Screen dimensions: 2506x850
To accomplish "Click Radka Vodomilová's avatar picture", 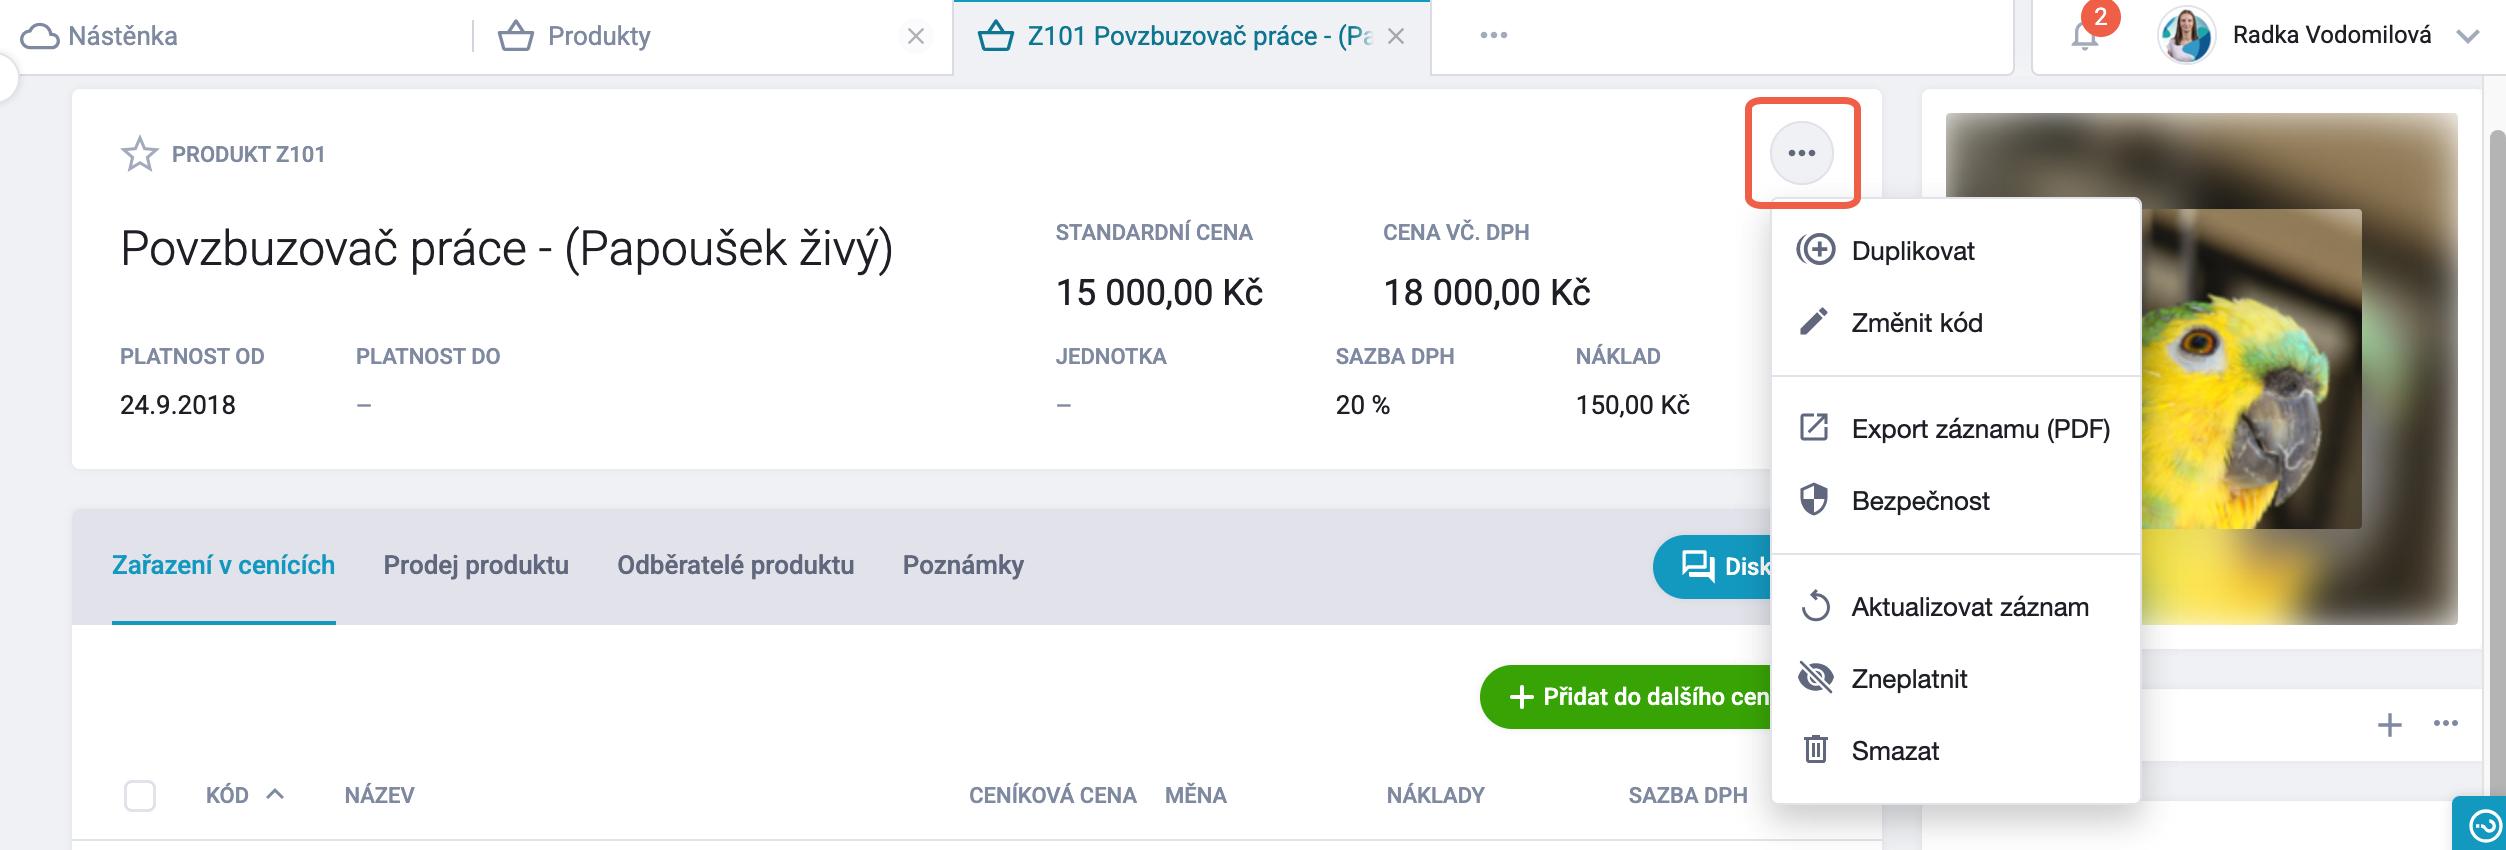I will coord(2186,36).
